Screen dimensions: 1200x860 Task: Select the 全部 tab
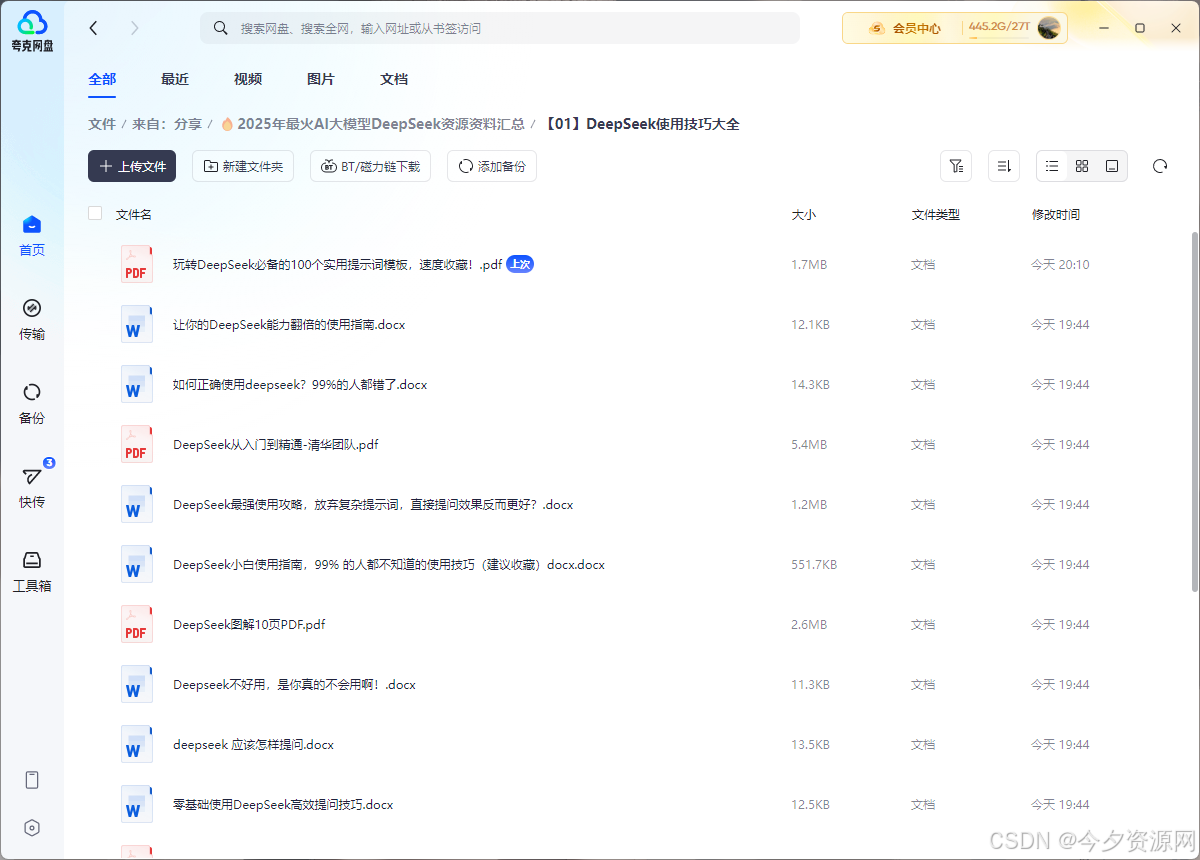[x=102, y=79]
